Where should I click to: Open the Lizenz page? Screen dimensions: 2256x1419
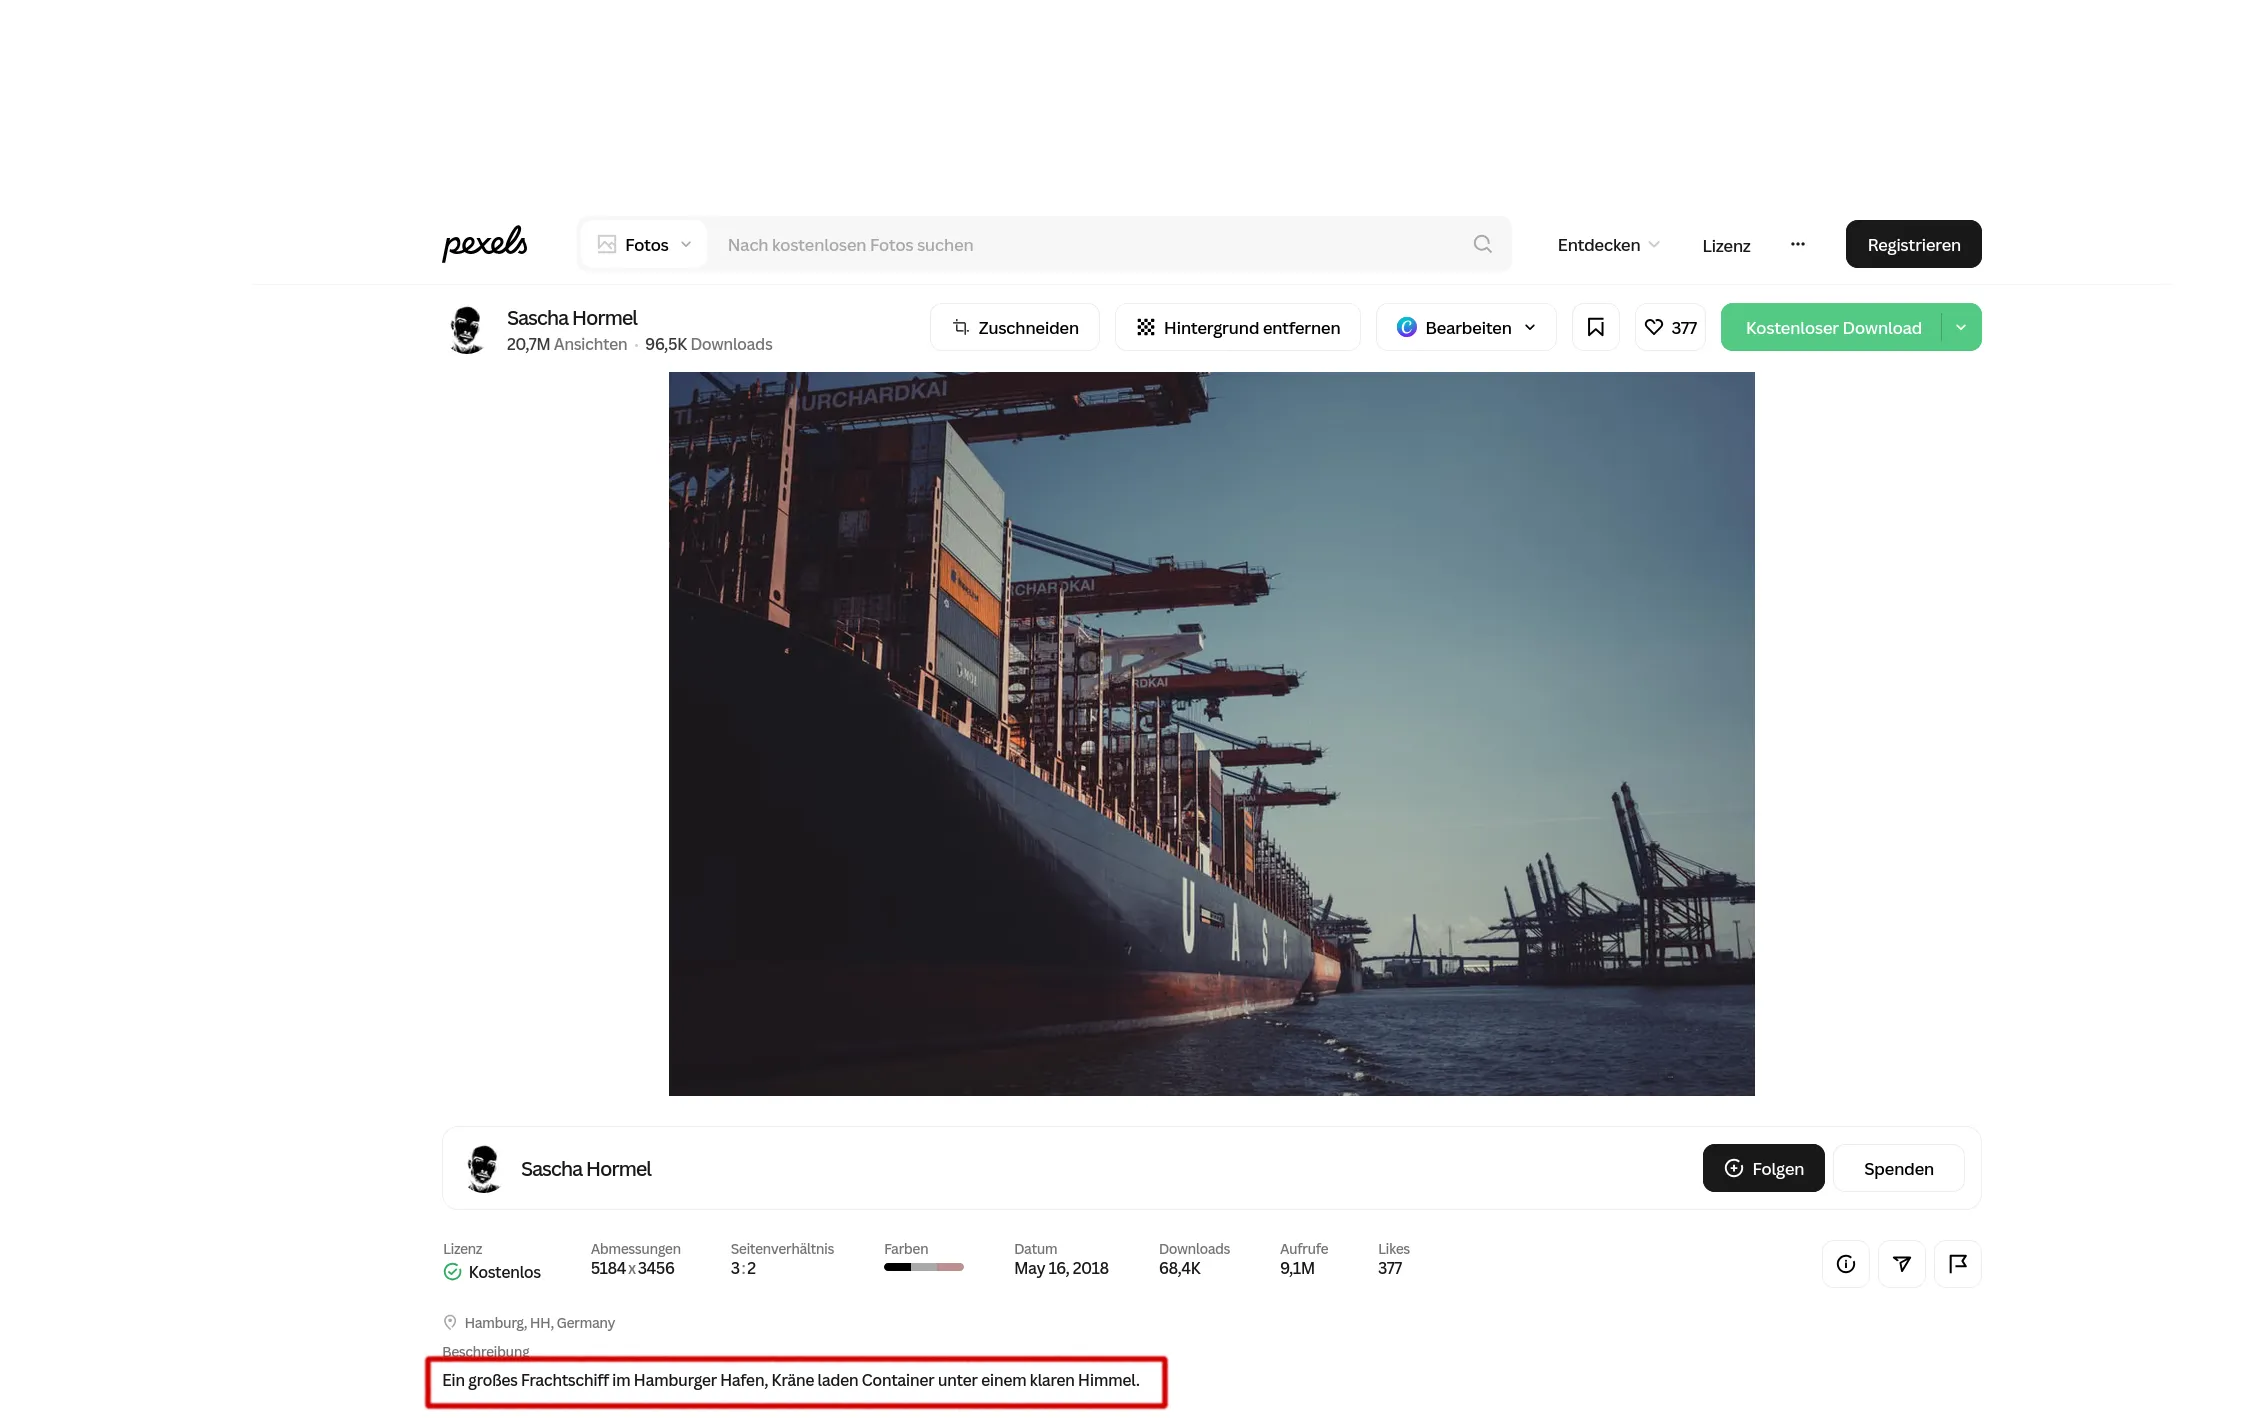coord(1726,246)
